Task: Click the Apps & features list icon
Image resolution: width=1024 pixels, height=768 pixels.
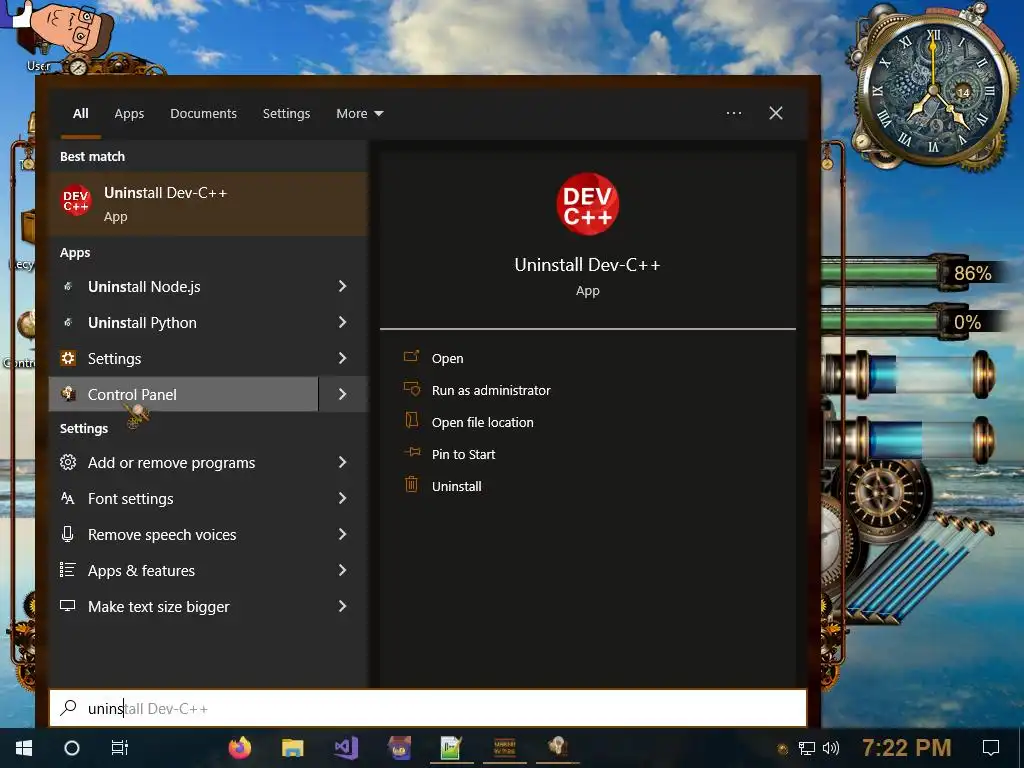Action: 68,569
